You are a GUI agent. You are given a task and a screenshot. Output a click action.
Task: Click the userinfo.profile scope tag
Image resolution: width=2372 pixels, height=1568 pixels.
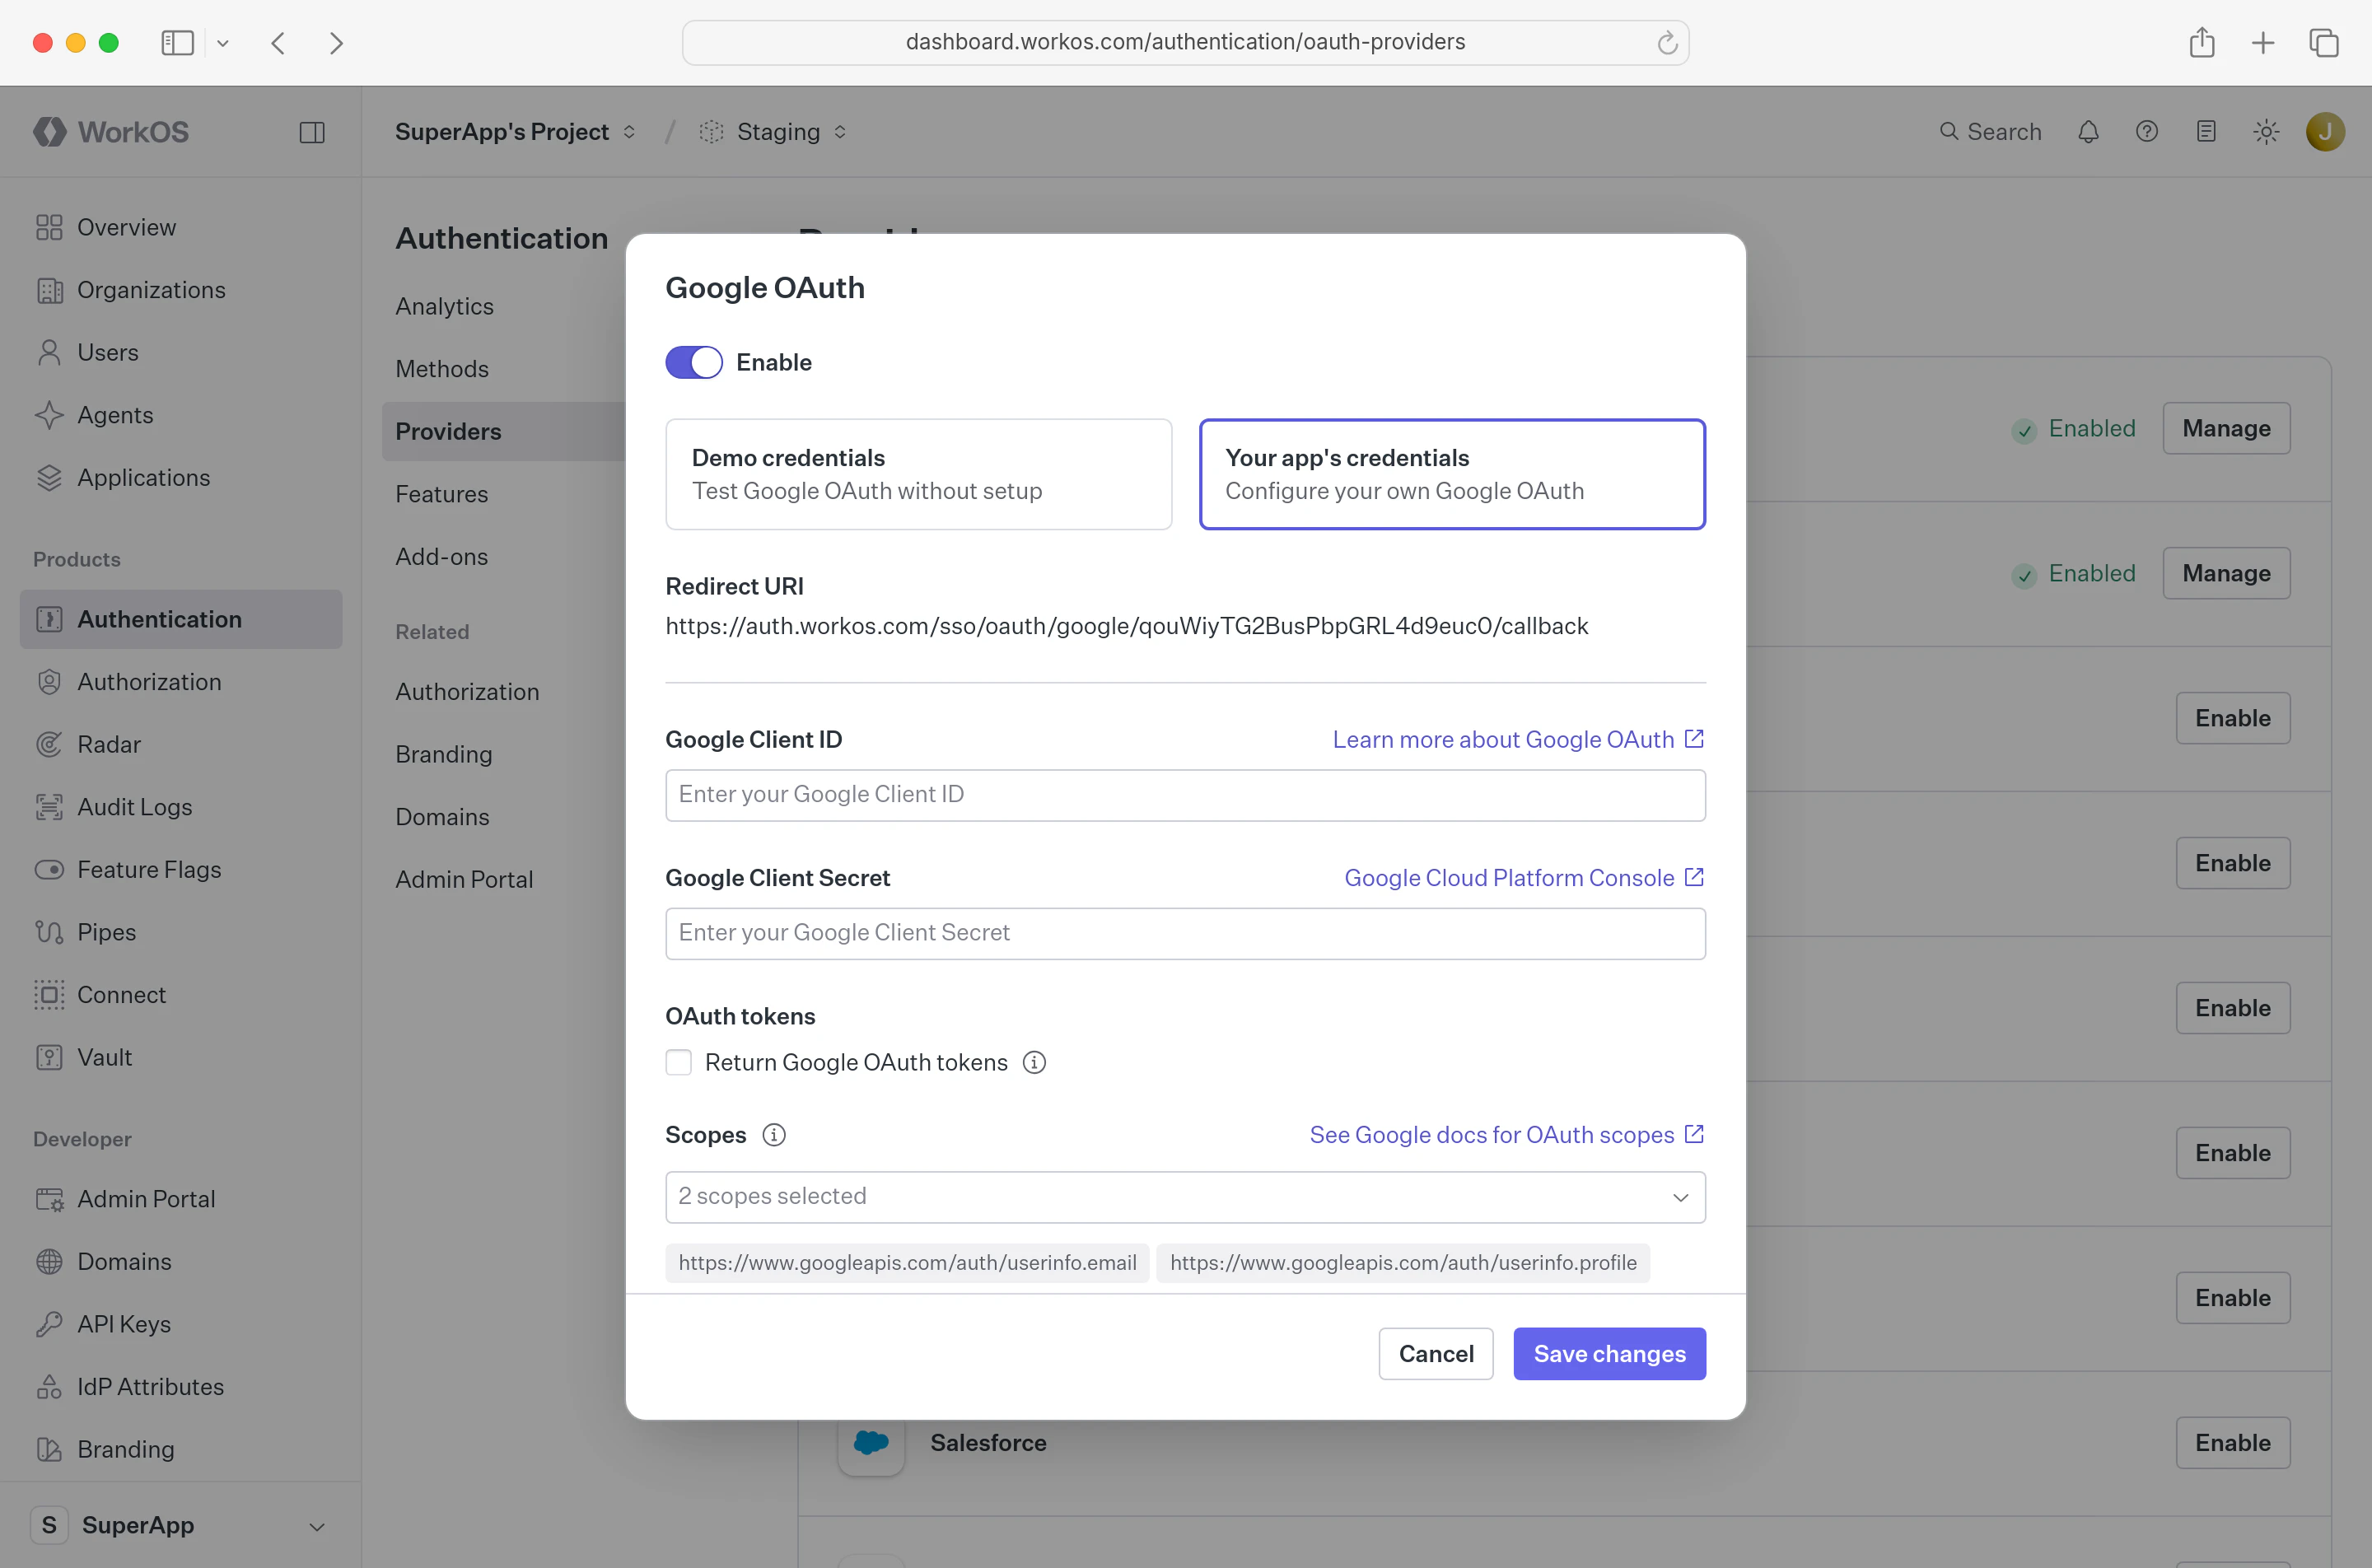[x=1403, y=1263]
